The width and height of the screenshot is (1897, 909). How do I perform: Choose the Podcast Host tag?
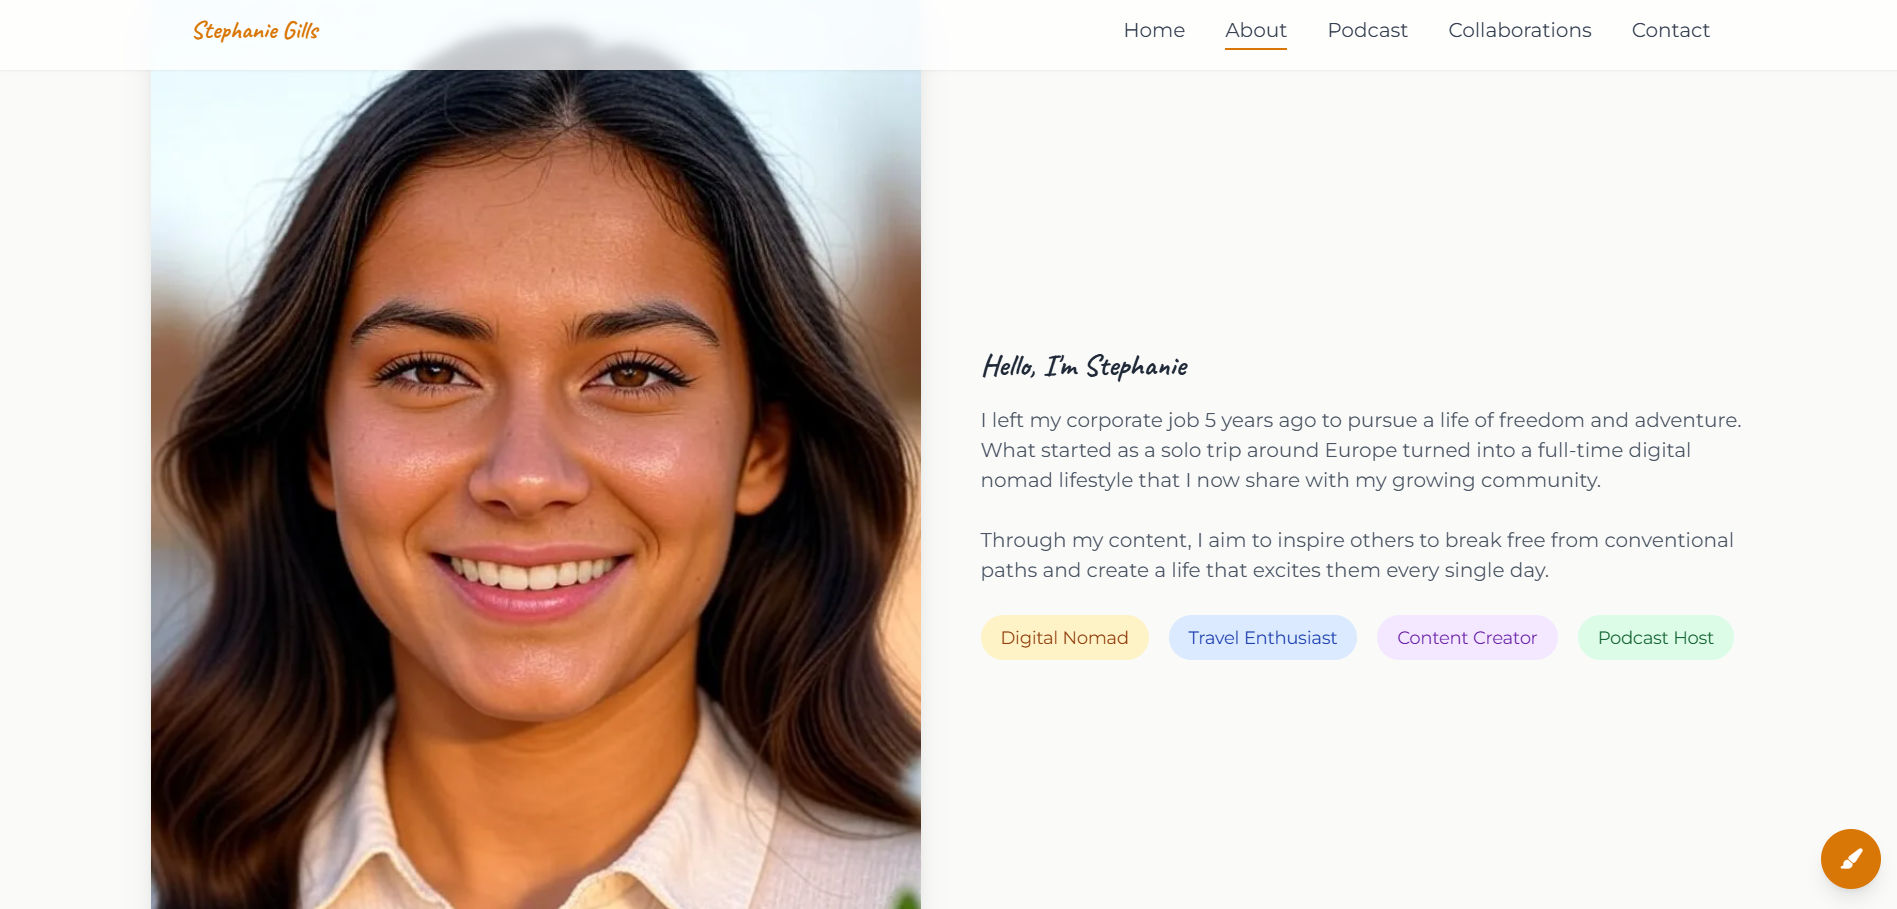[x=1655, y=637]
